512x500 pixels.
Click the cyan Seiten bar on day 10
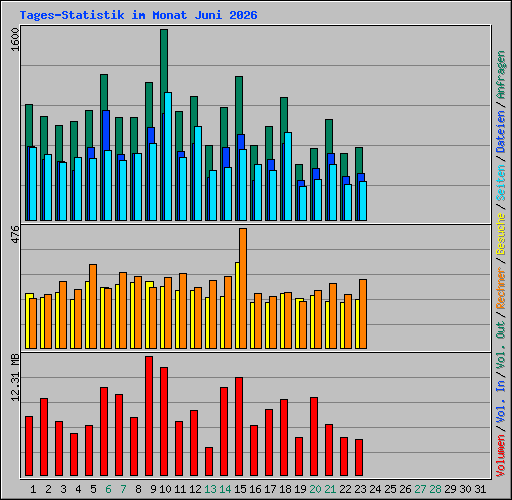[x=168, y=157]
